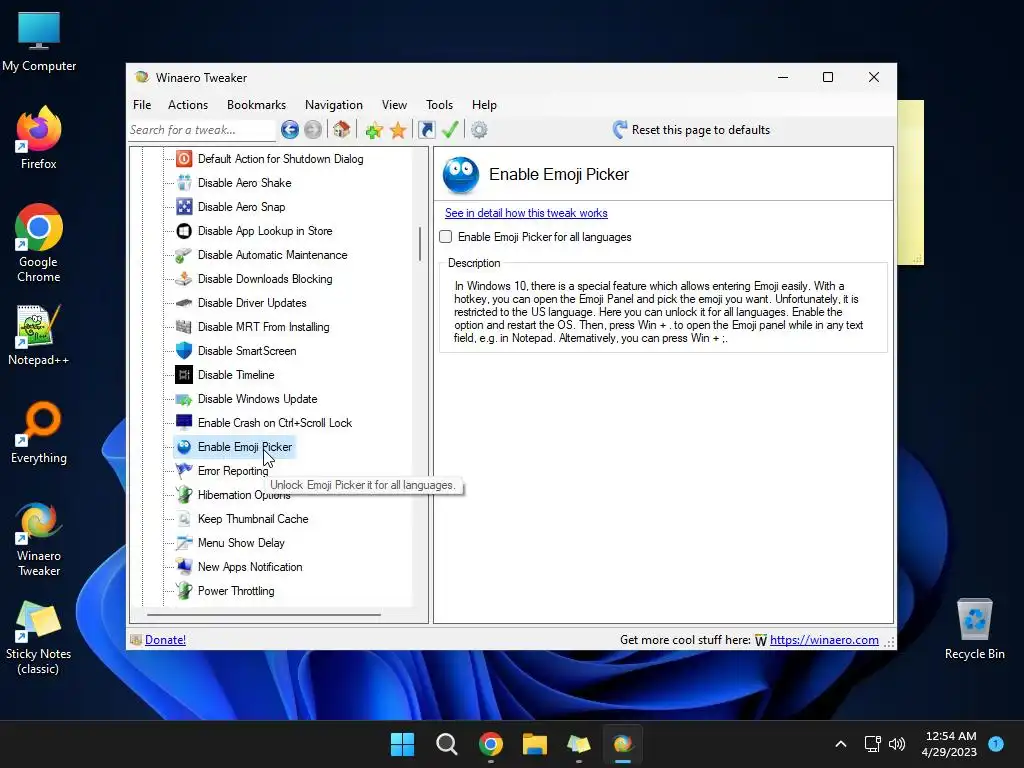Click the green checkmark toolbar icon
The height and width of the screenshot is (768, 1024).
pyautogui.click(x=450, y=129)
